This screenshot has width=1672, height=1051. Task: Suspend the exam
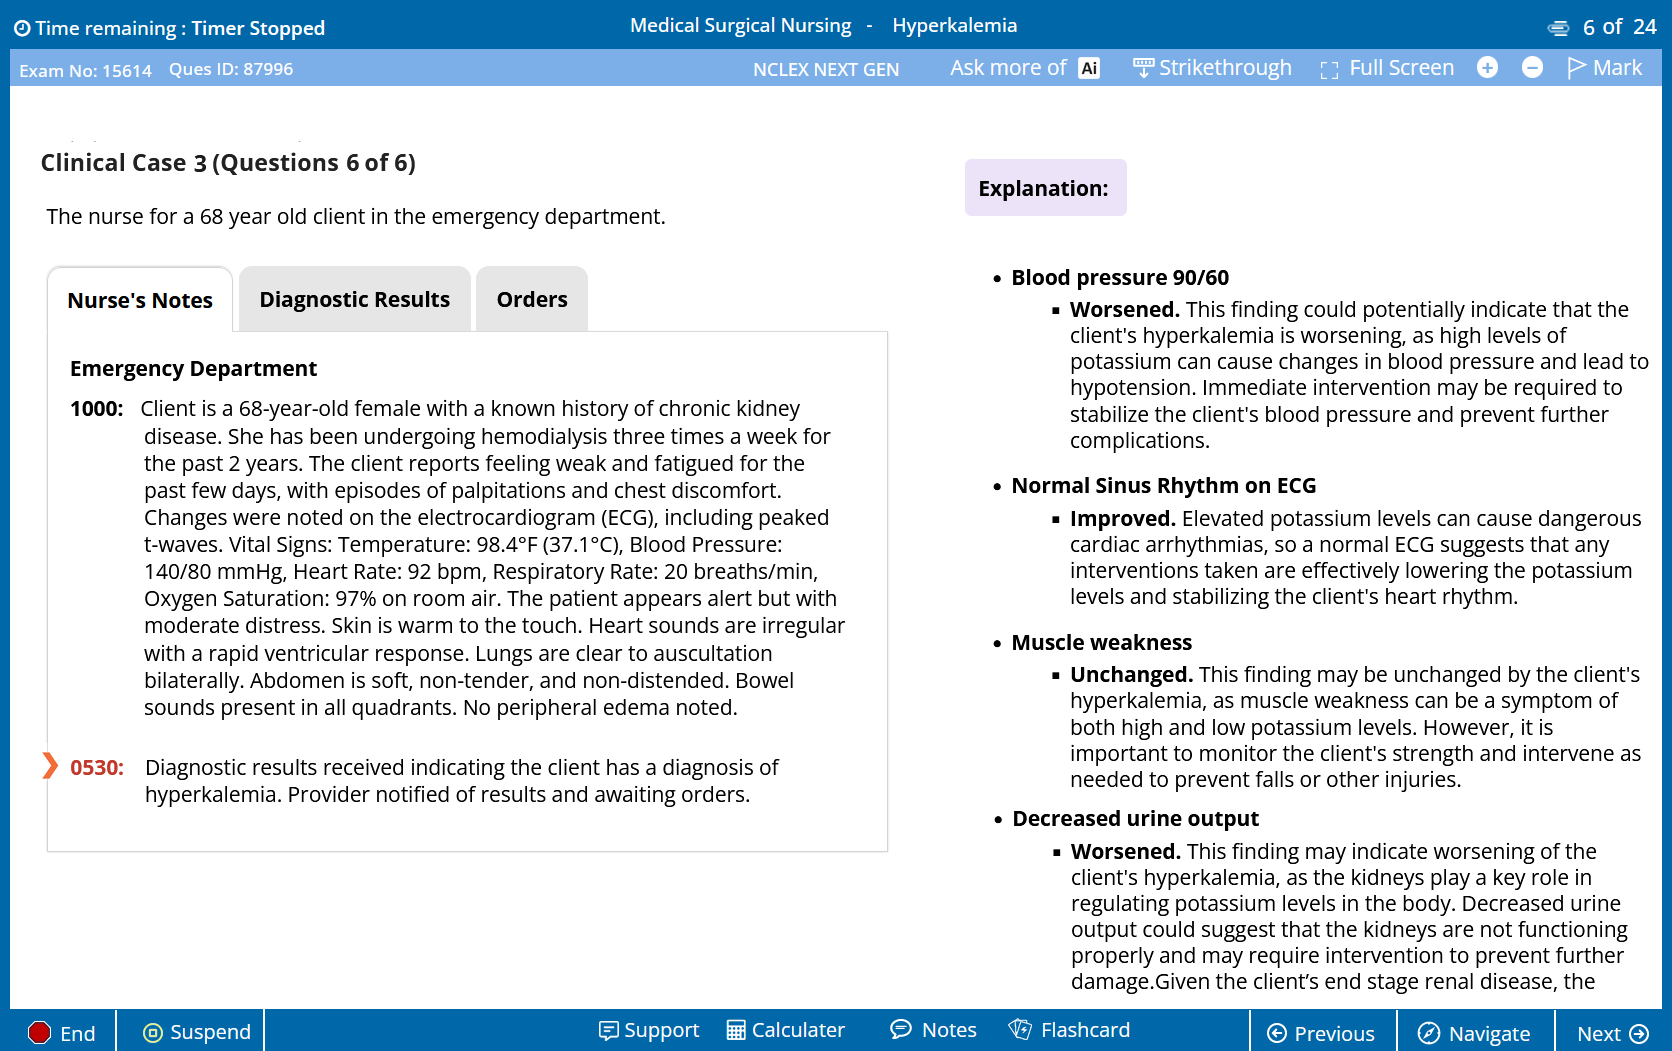click(197, 1032)
